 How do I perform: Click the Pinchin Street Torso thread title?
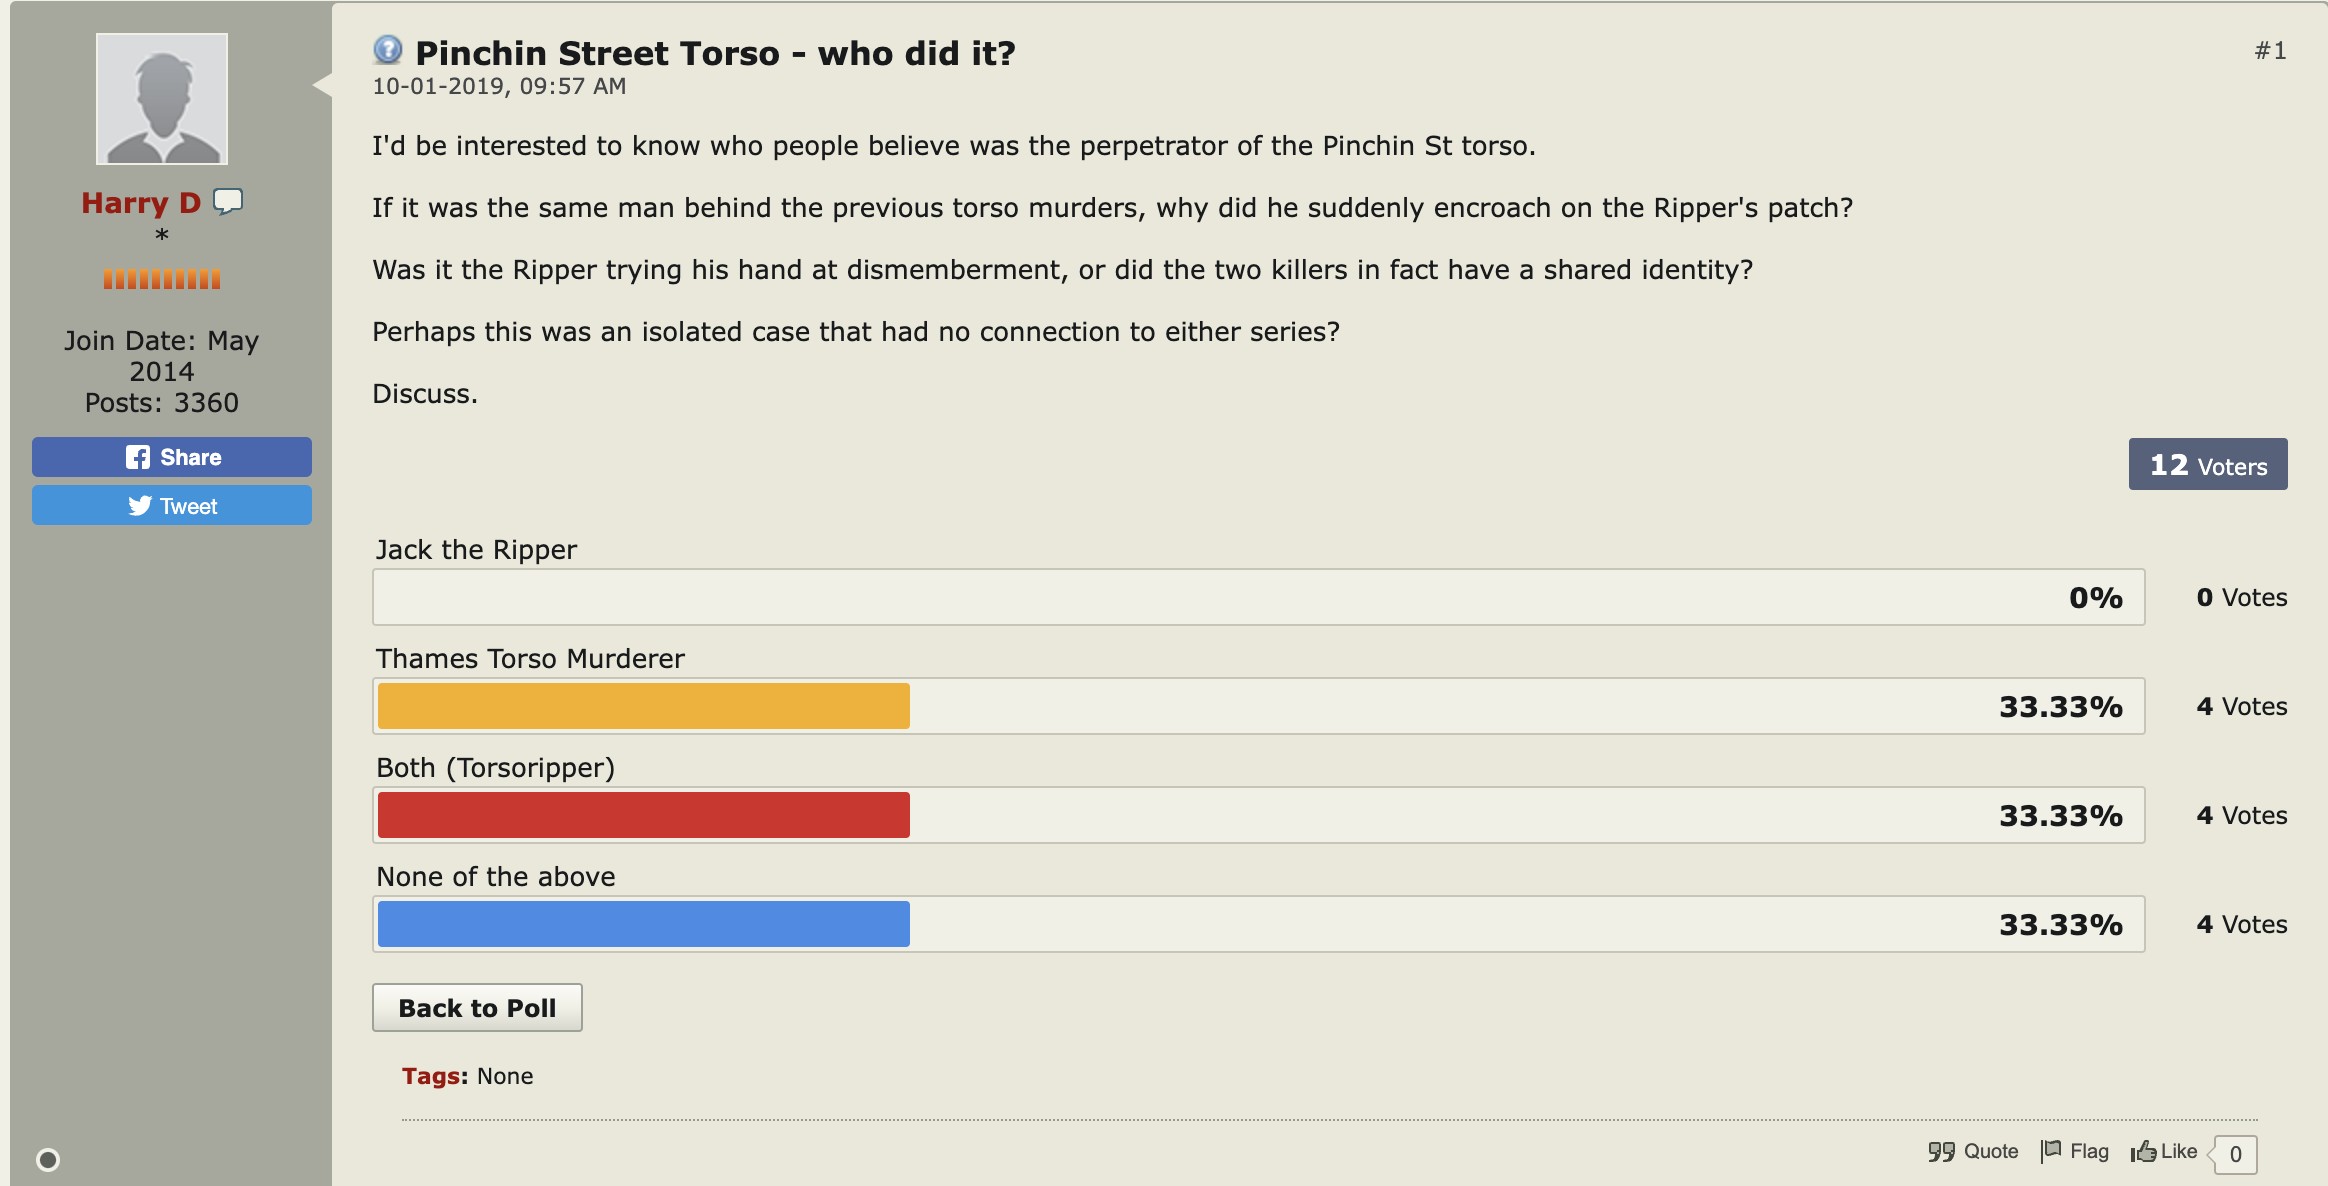[x=715, y=53]
